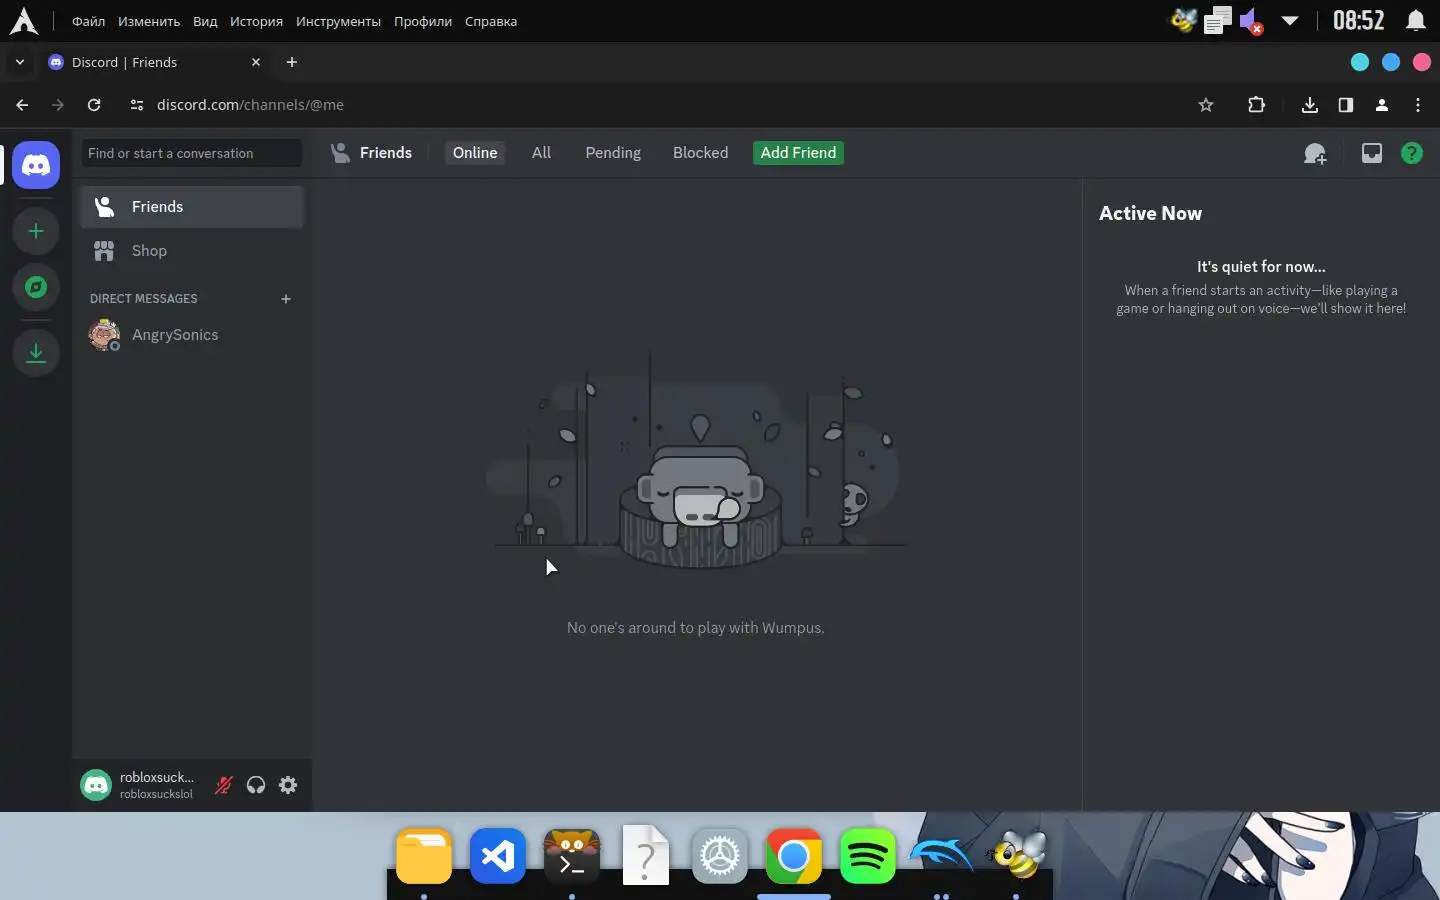This screenshot has height=900, width=1440.
Task: Open Discord help question mark icon
Action: 1412,153
